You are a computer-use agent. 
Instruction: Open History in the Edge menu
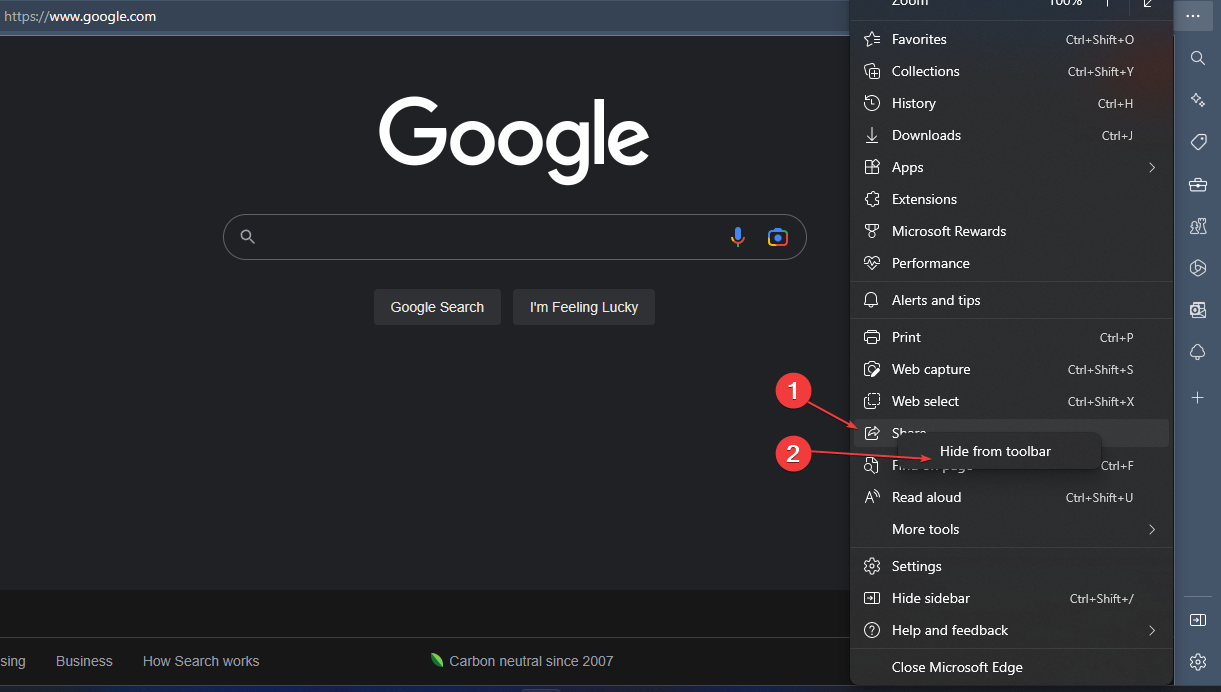point(1010,103)
